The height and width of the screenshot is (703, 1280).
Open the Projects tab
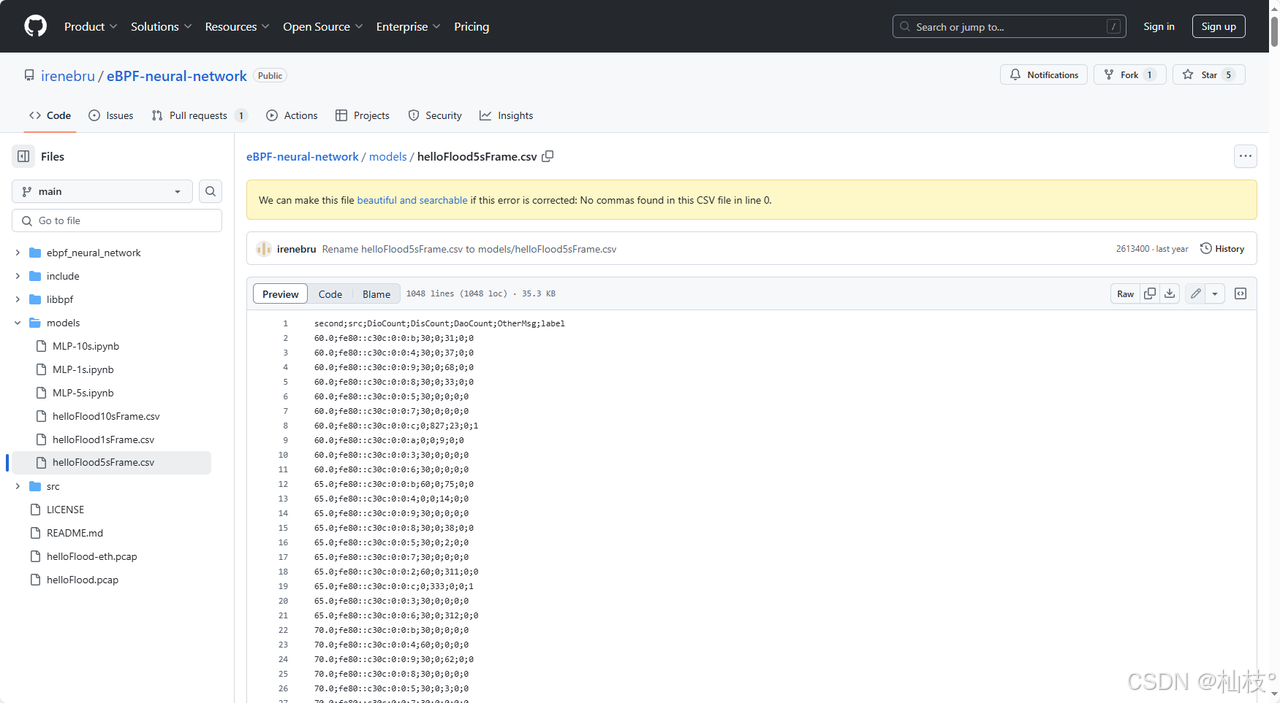363,116
